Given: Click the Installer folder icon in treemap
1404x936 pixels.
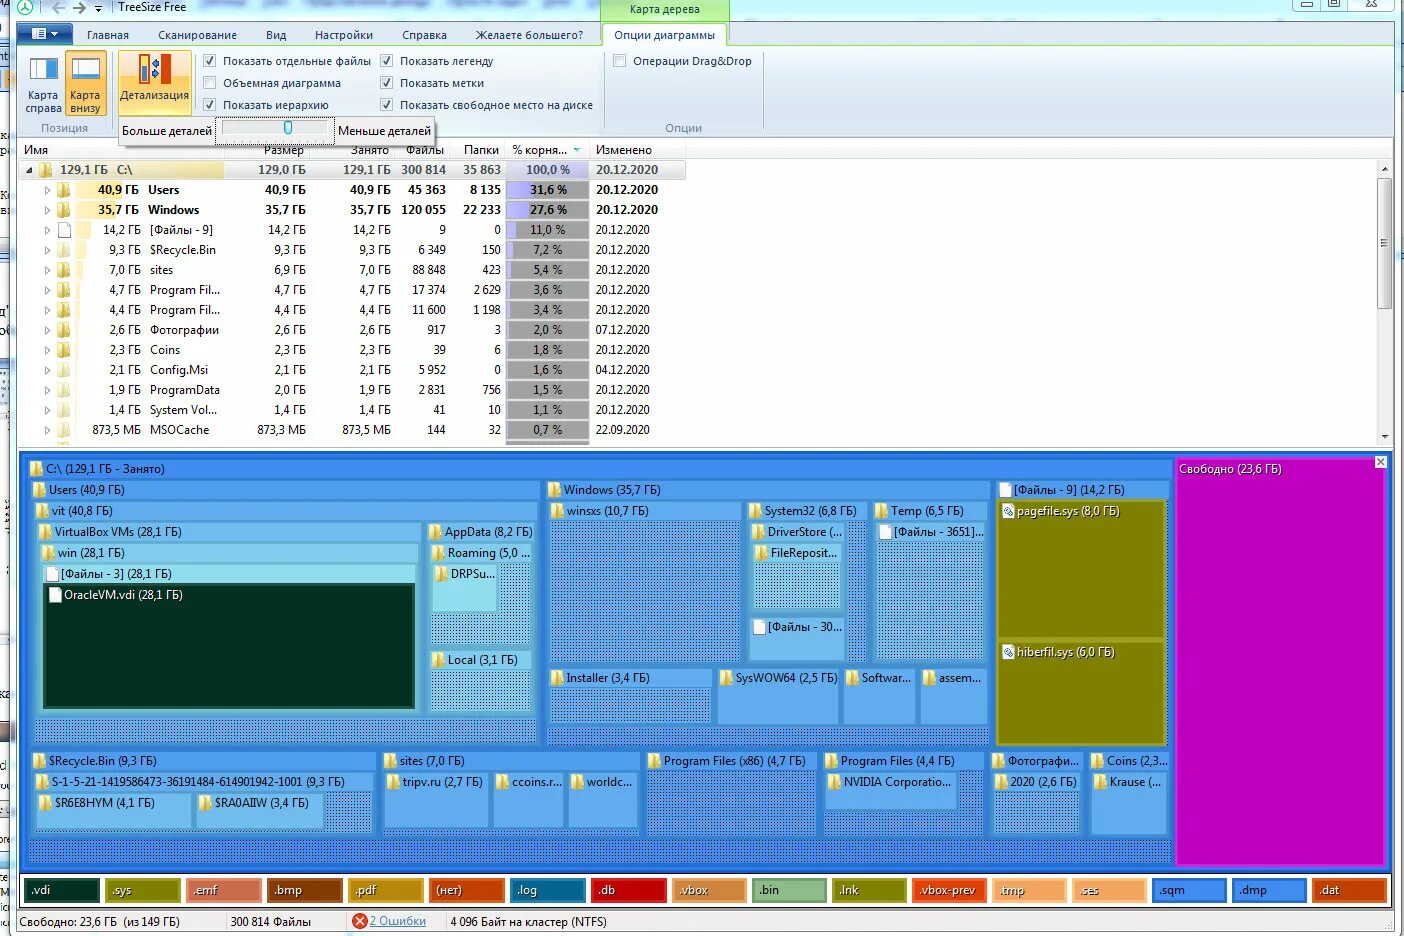Looking at the screenshot, I should (x=557, y=678).
